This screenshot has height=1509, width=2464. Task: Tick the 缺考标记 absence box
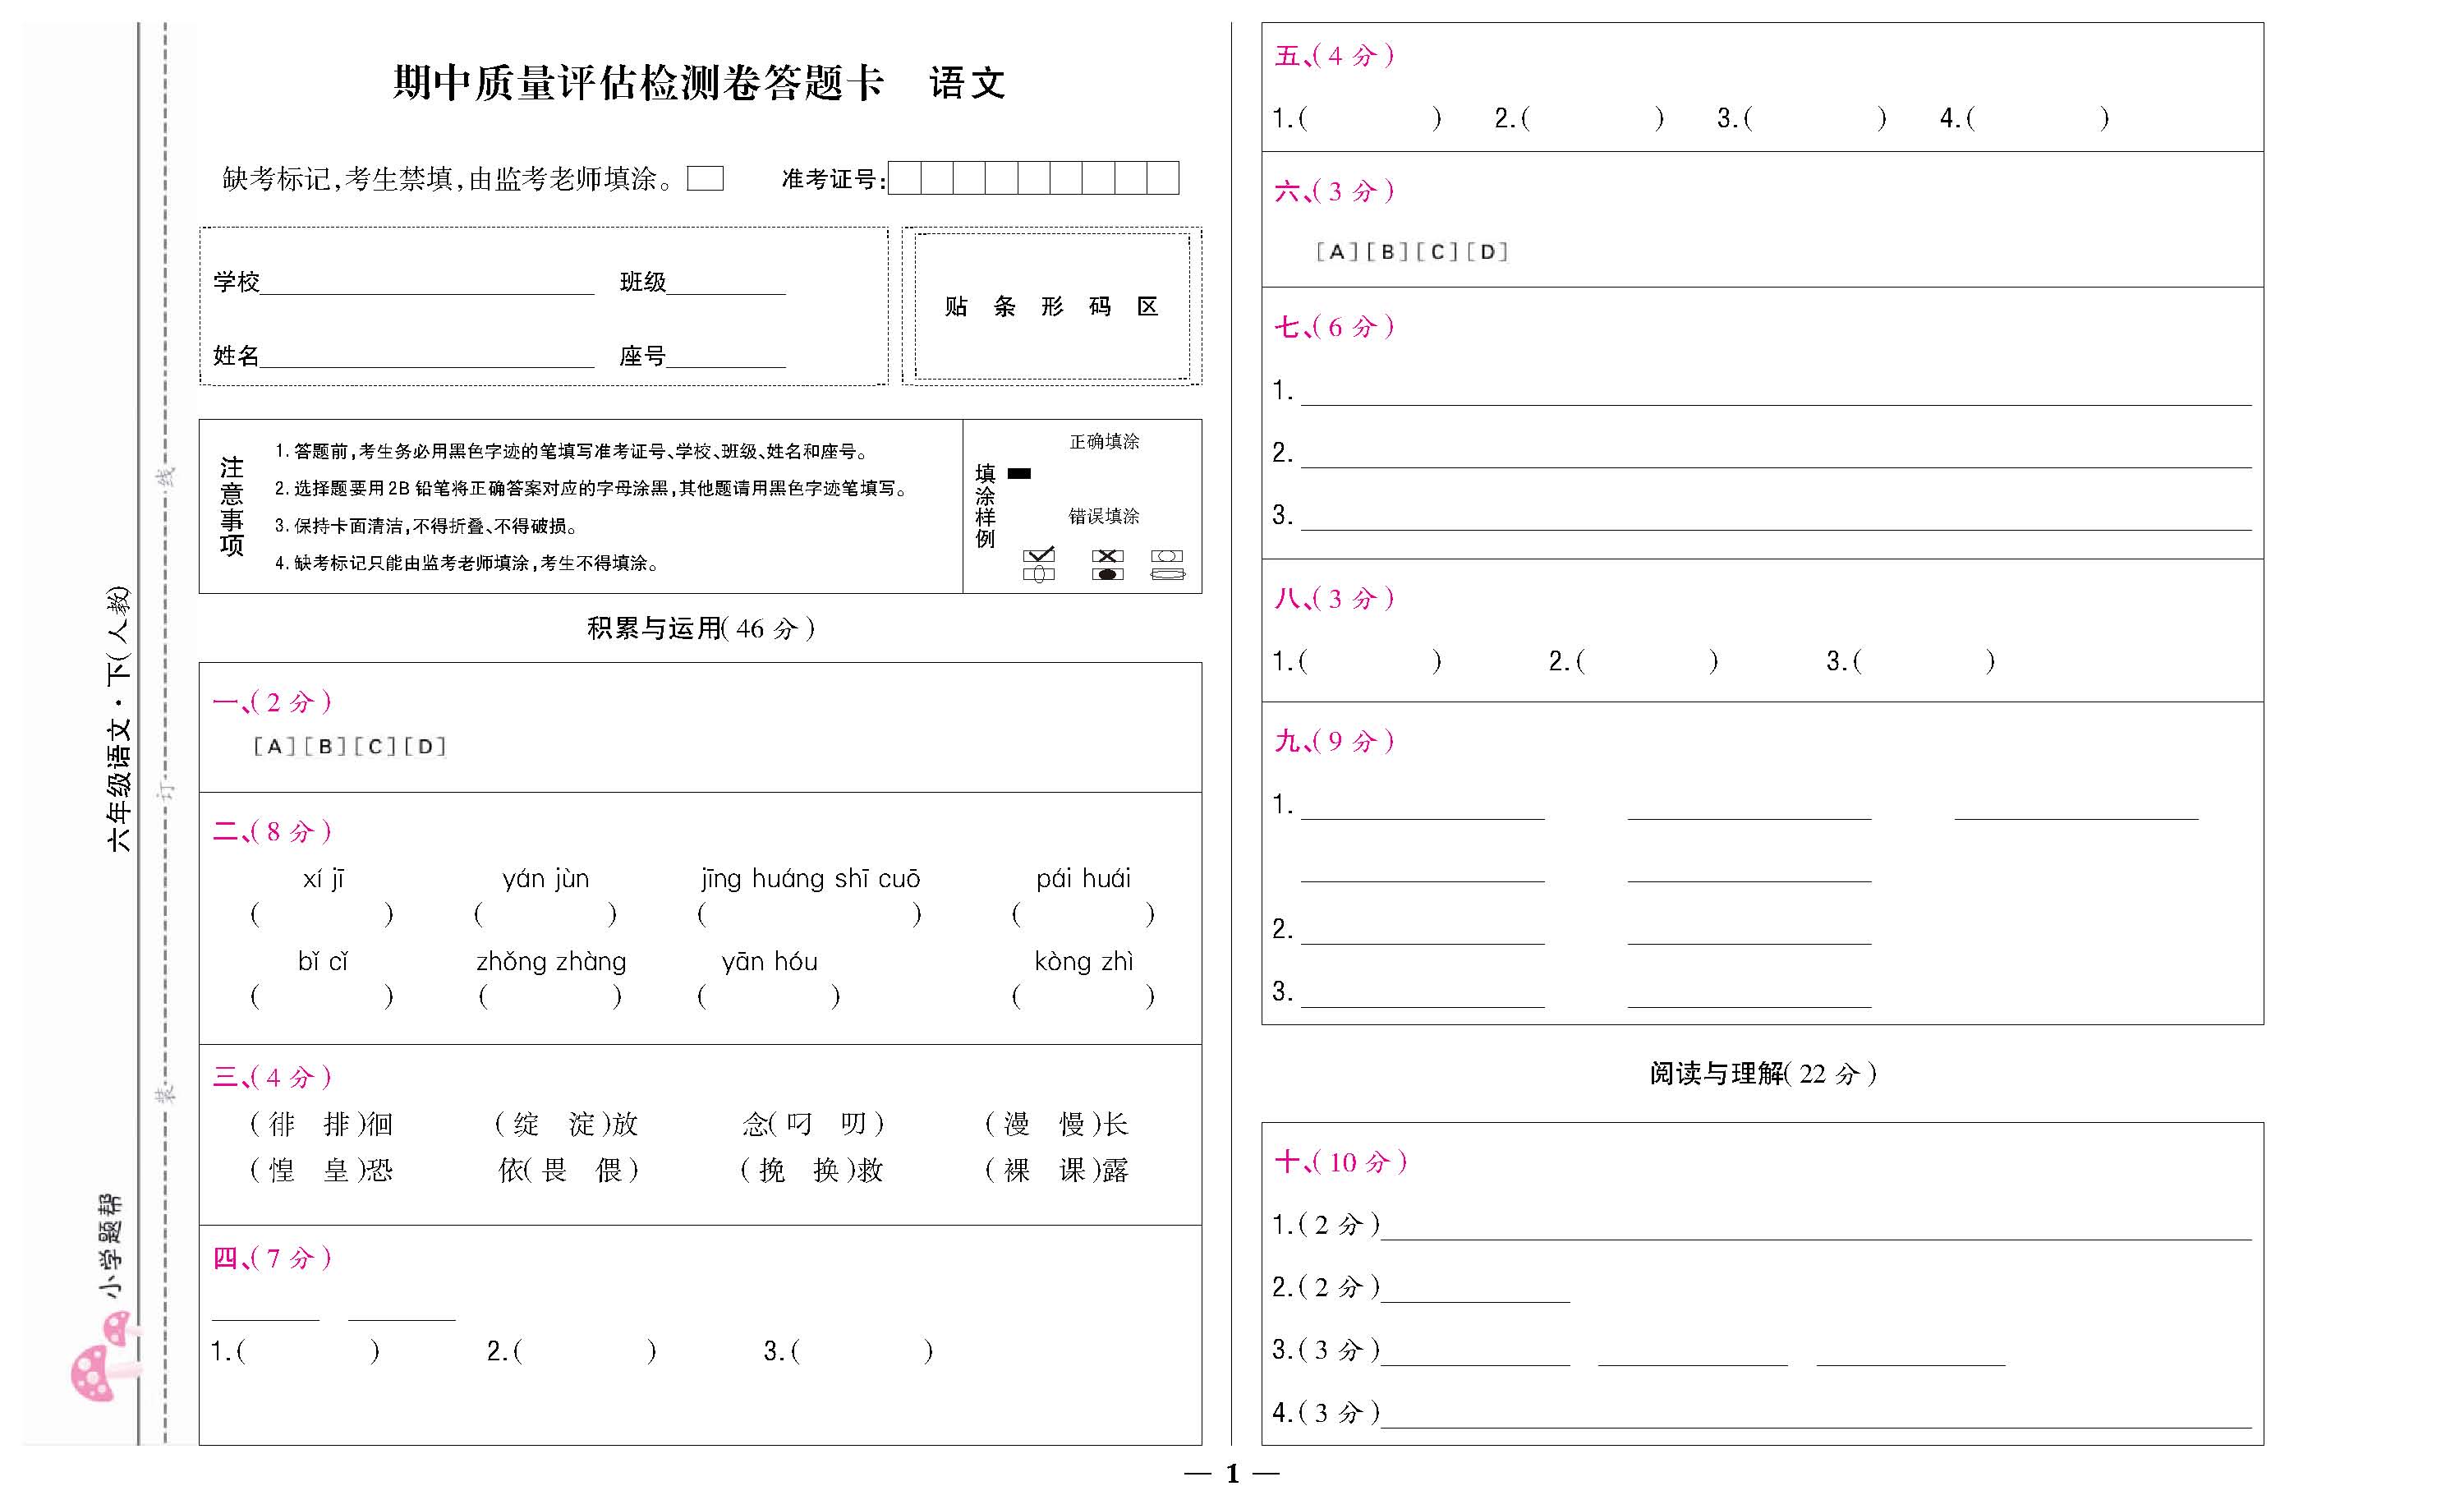point(705,179)
